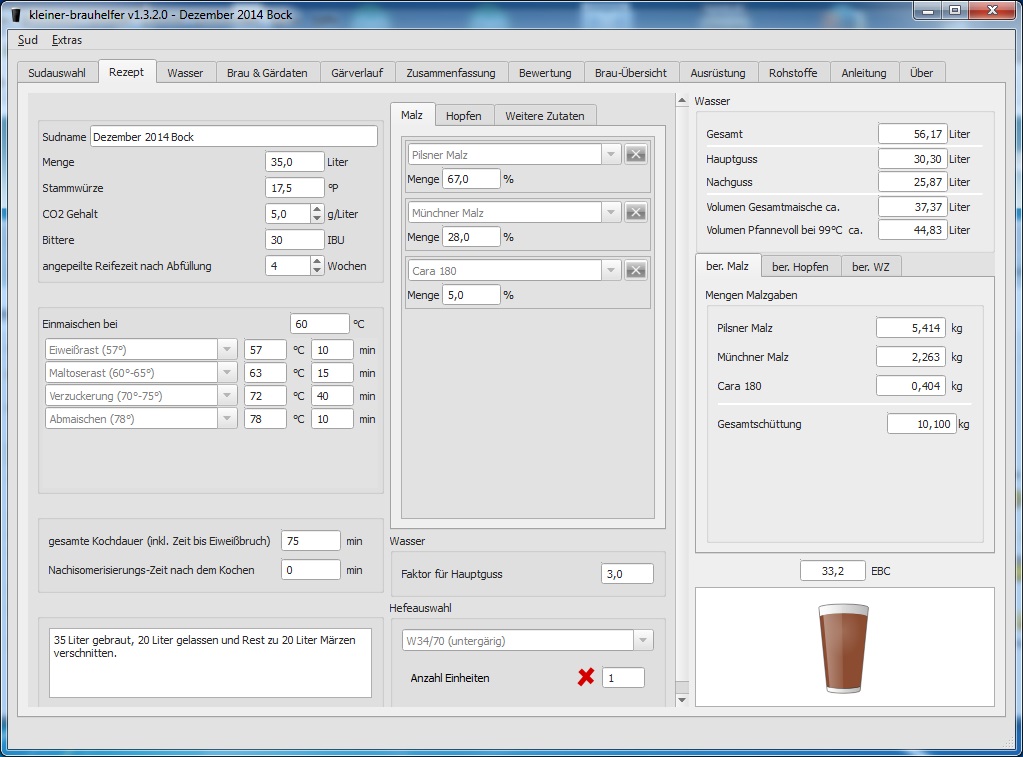Switch to the Hopfen tab

463,116
